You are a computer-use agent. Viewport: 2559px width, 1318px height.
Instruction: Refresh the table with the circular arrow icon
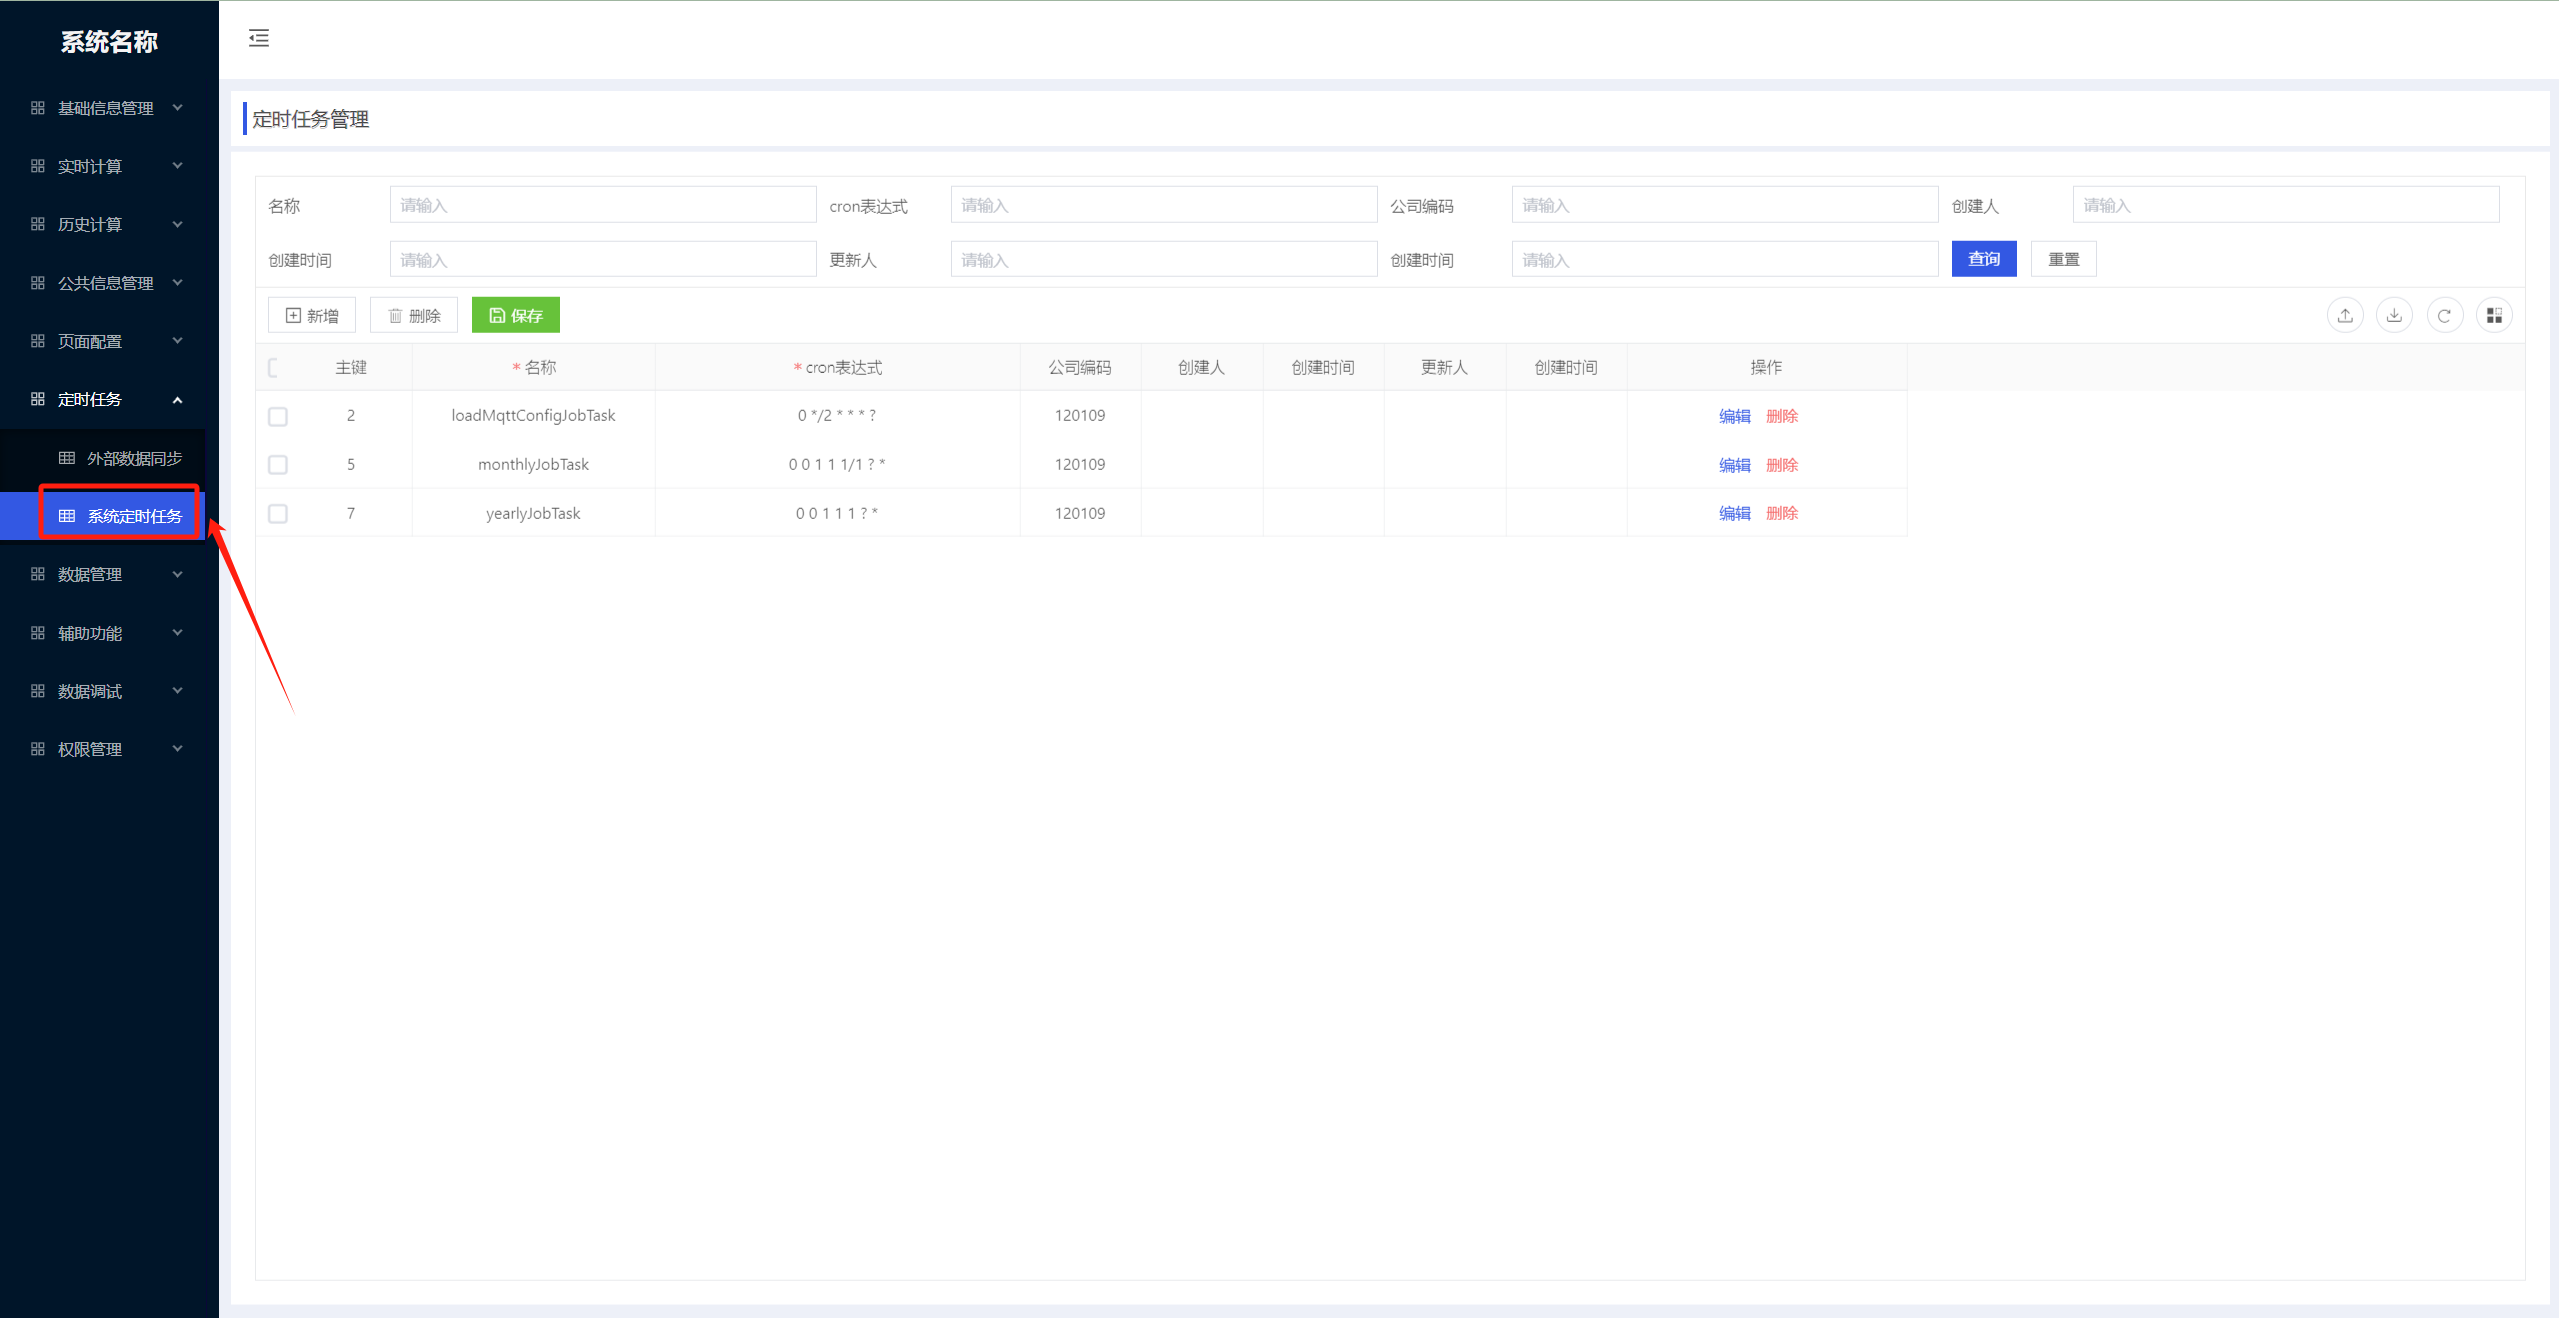click(2444, 316)
